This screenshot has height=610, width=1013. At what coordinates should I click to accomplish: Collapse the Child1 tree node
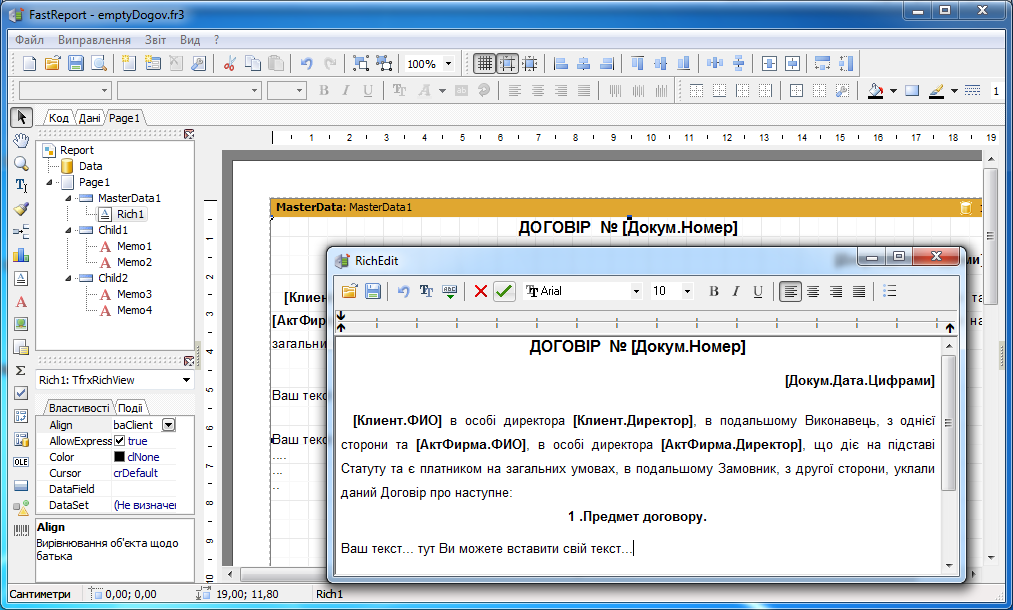click(69, 230)
